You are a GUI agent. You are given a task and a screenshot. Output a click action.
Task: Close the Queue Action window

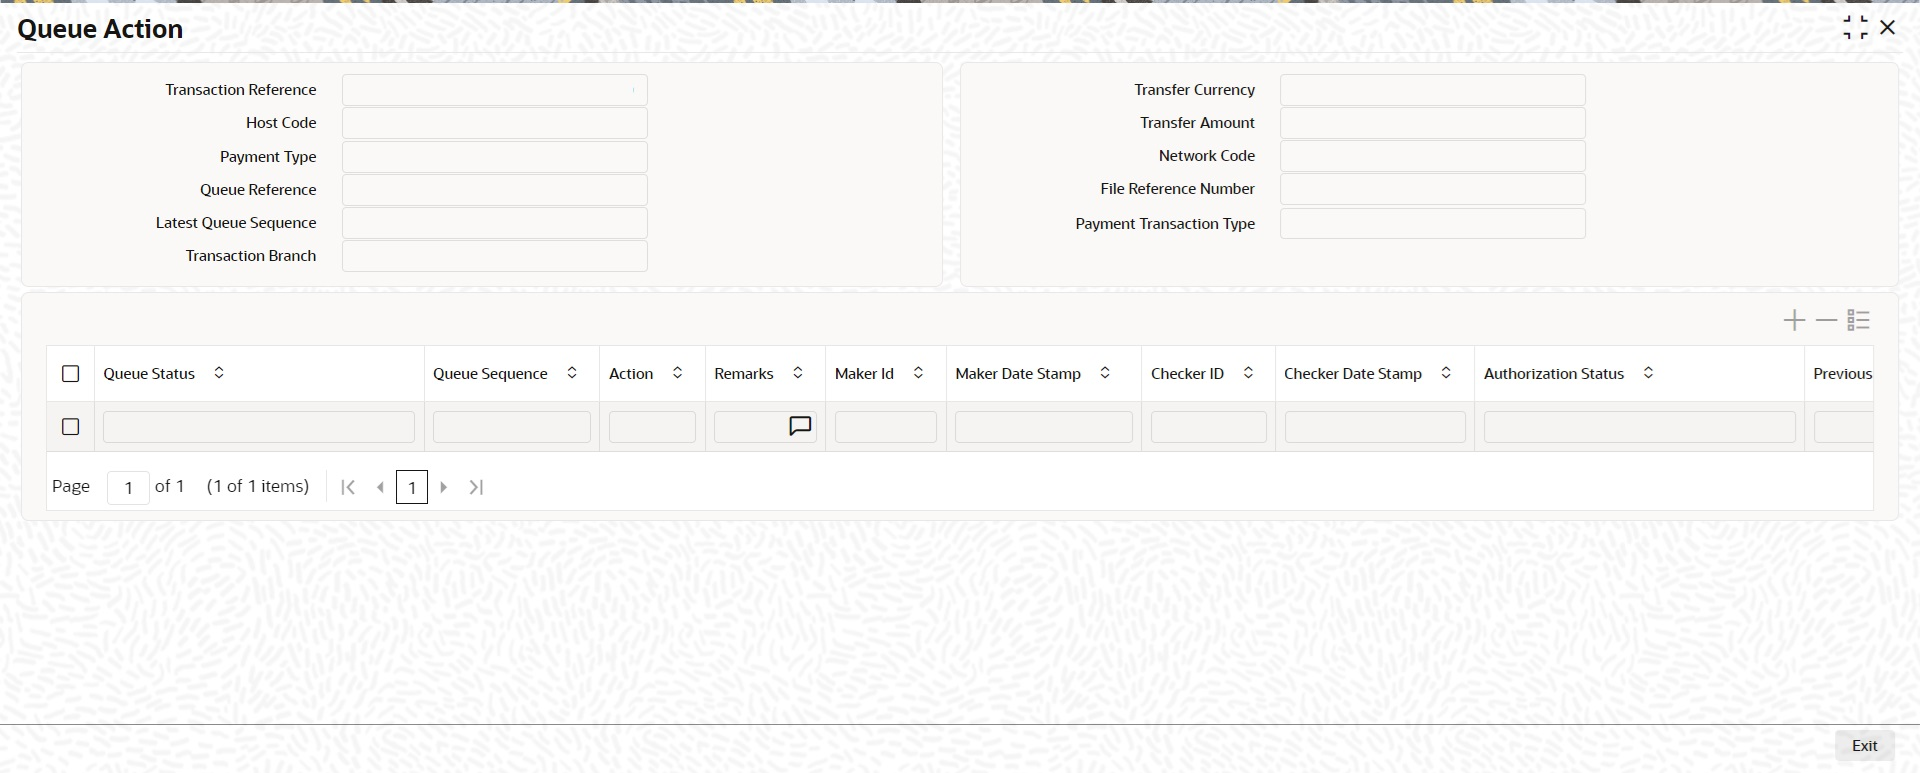1888,28
